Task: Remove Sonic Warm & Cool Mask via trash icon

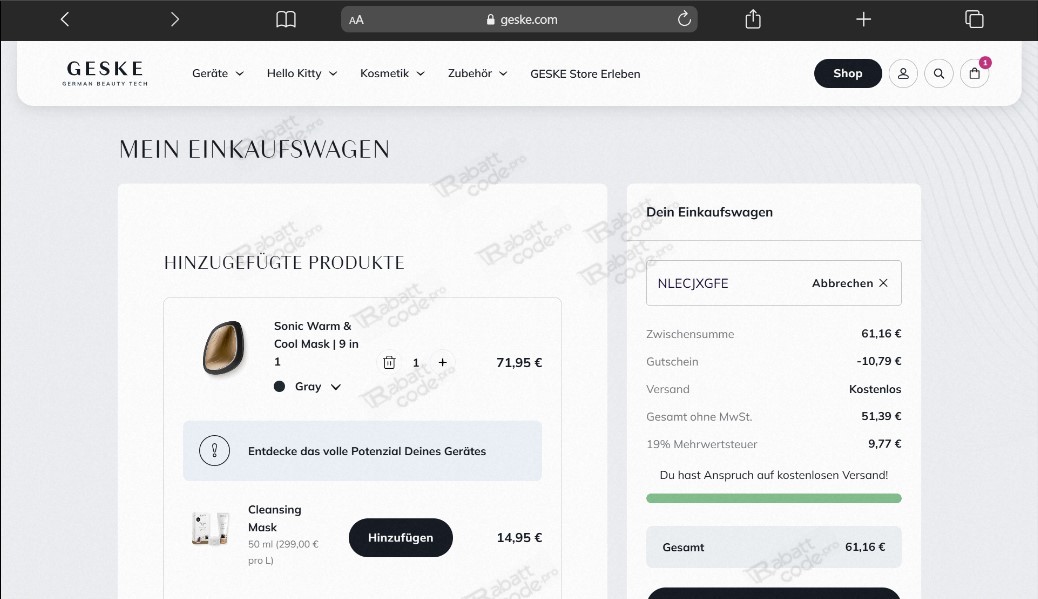Action: tap(389, 362)
